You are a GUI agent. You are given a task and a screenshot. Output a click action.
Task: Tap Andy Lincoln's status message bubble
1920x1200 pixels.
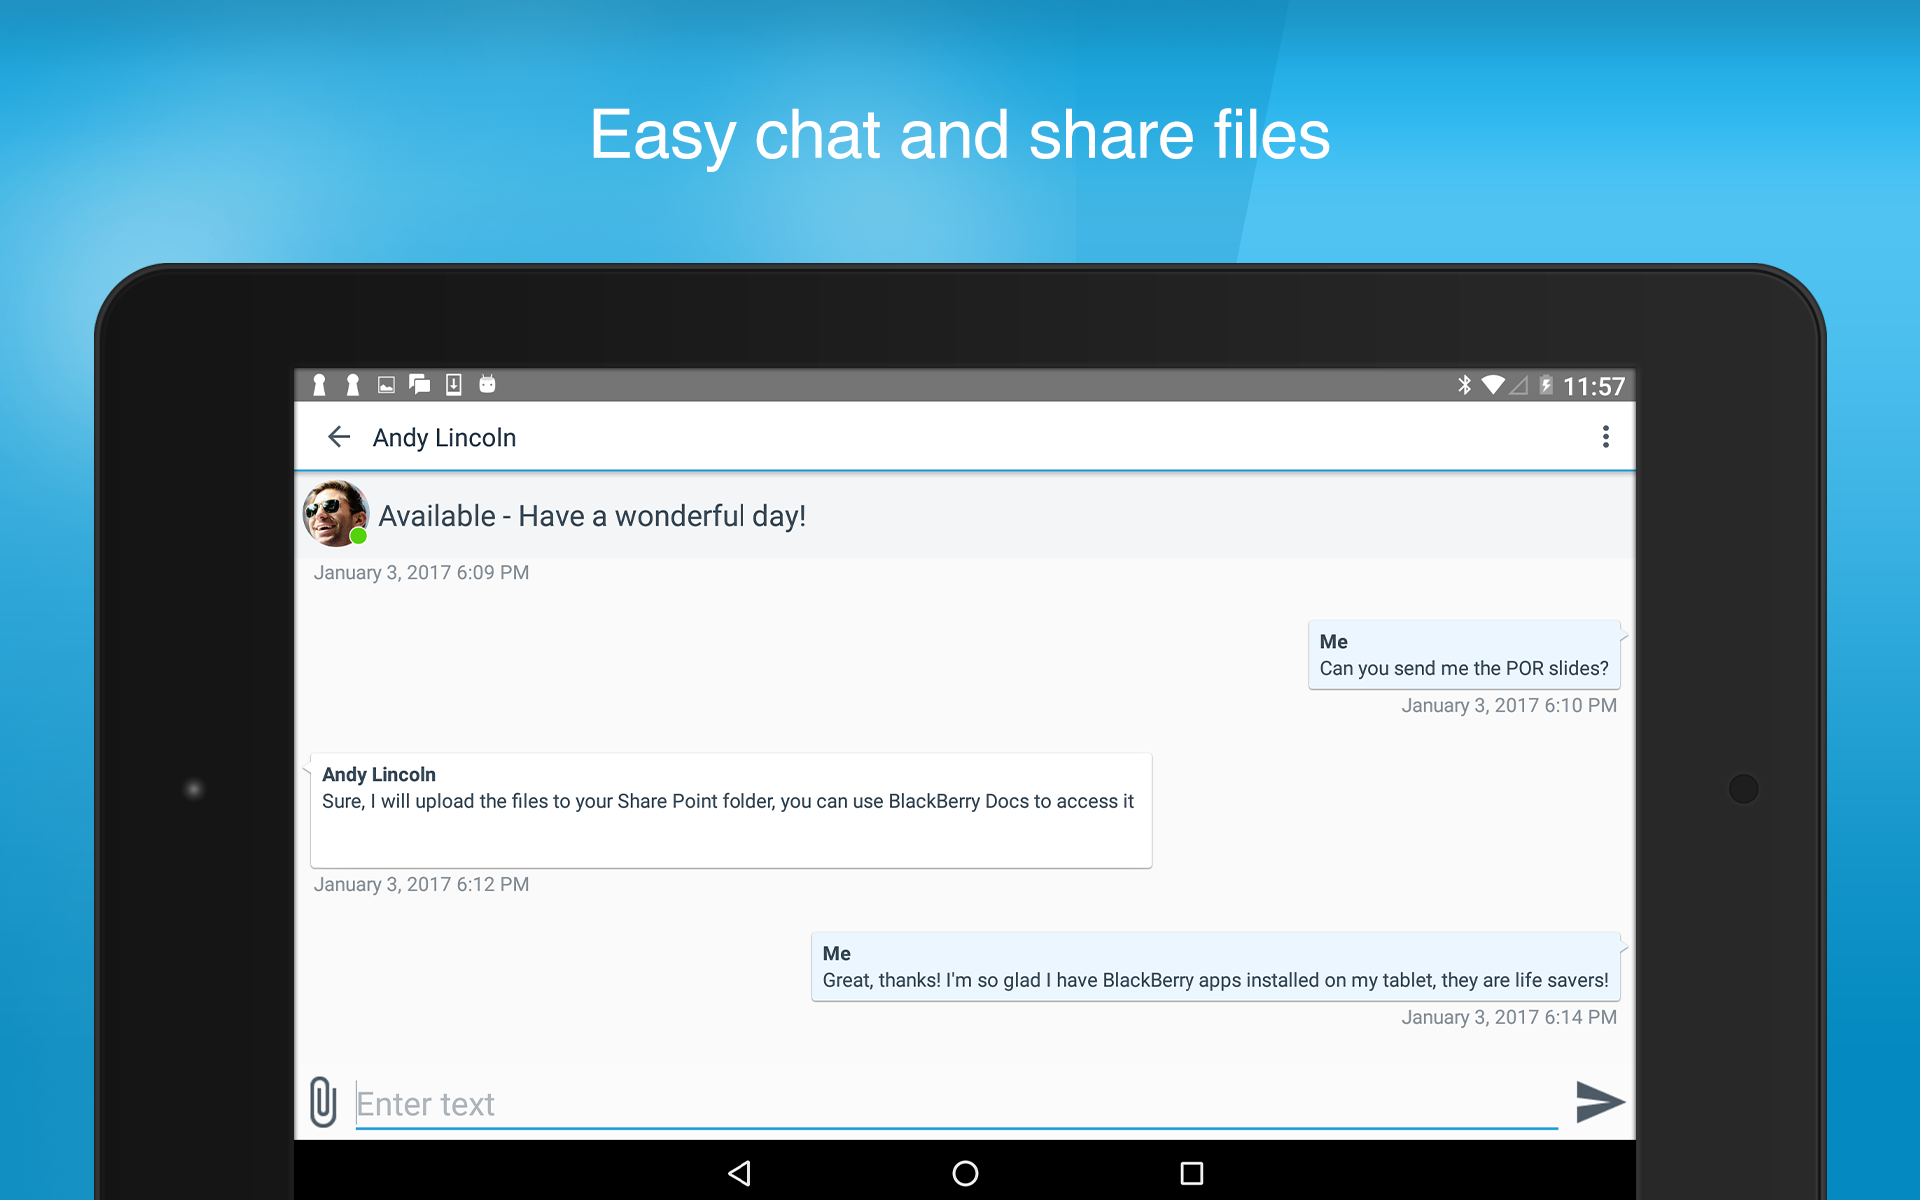click(x=591, y=515)
